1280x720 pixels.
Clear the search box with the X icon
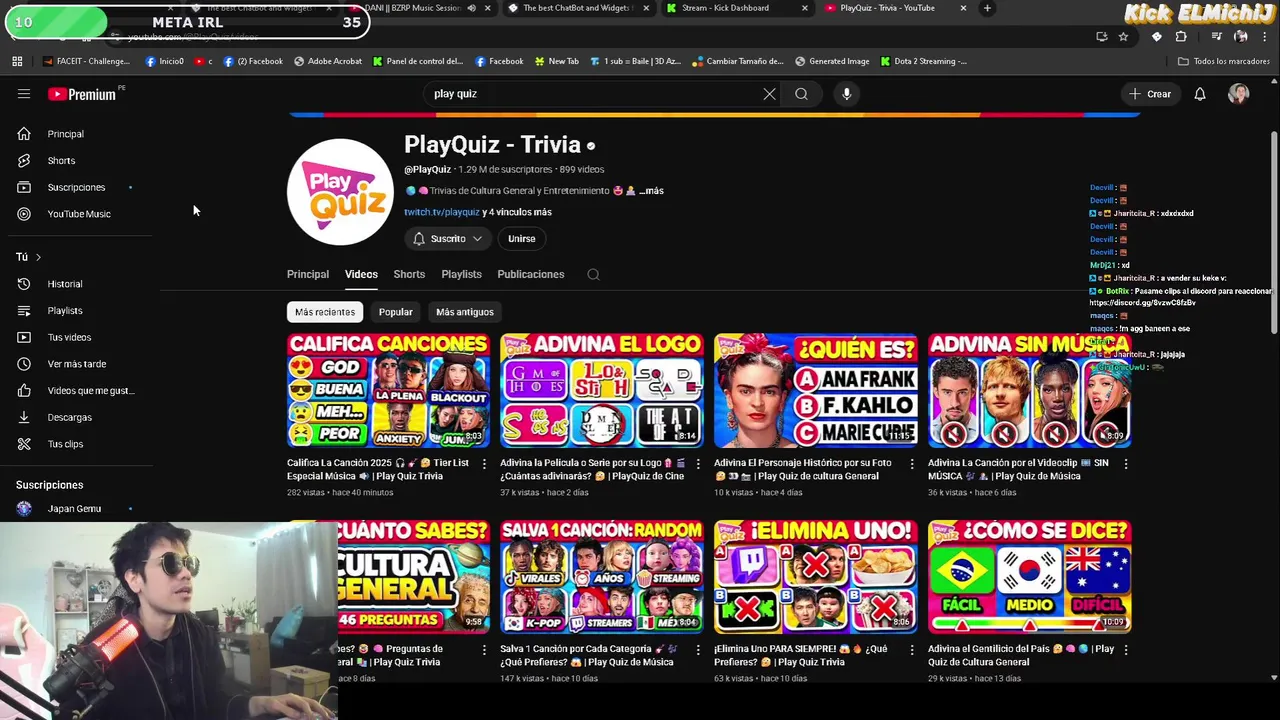[x=769, y=94]
